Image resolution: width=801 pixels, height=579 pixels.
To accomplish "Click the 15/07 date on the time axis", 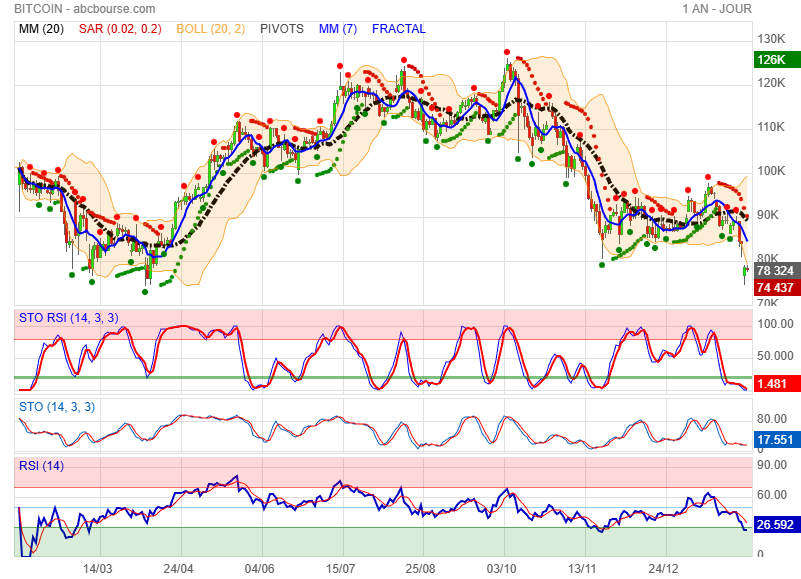I will pyautogui.click(x=341, y=568).
